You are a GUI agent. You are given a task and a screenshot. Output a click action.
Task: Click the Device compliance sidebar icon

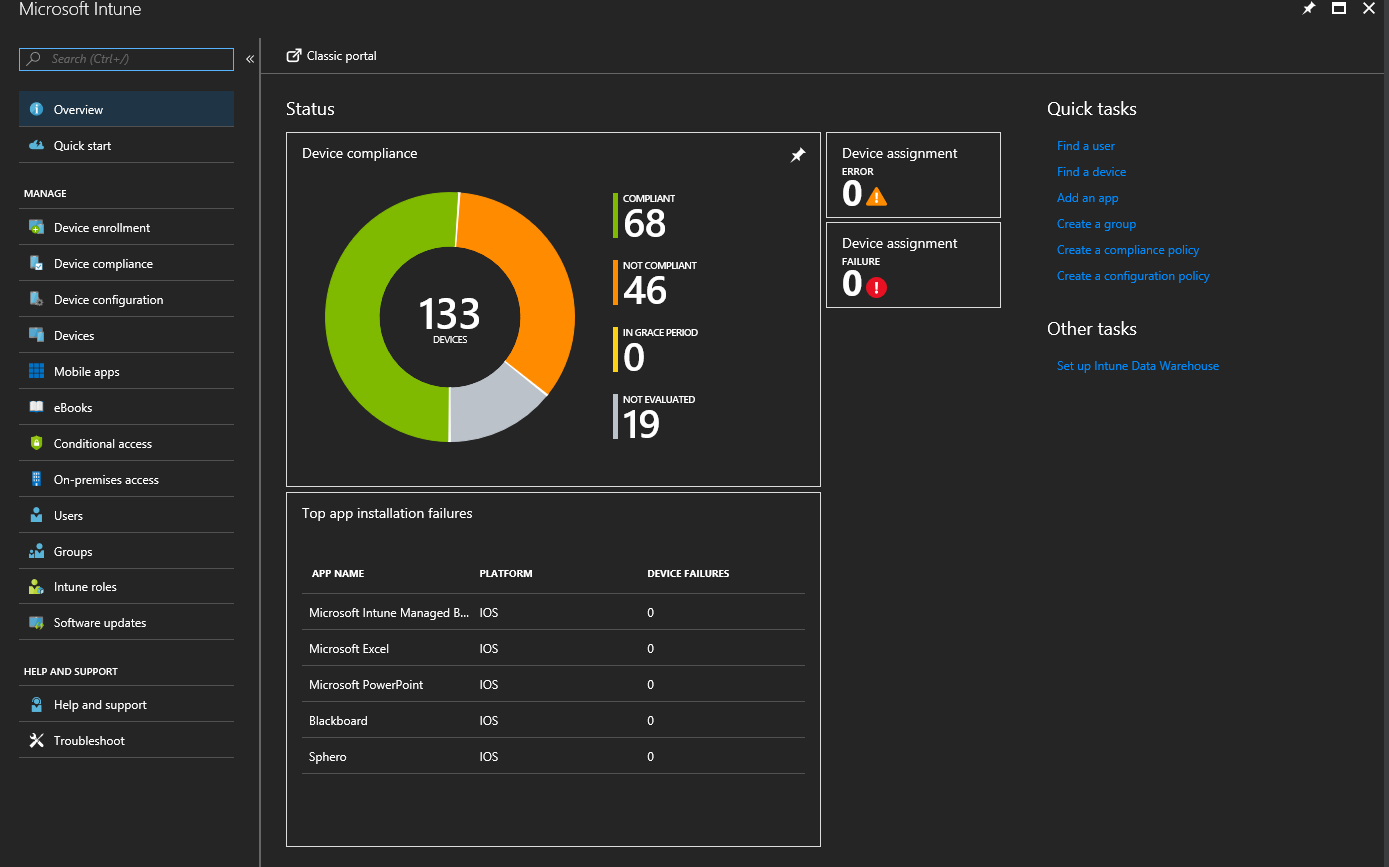36,263
